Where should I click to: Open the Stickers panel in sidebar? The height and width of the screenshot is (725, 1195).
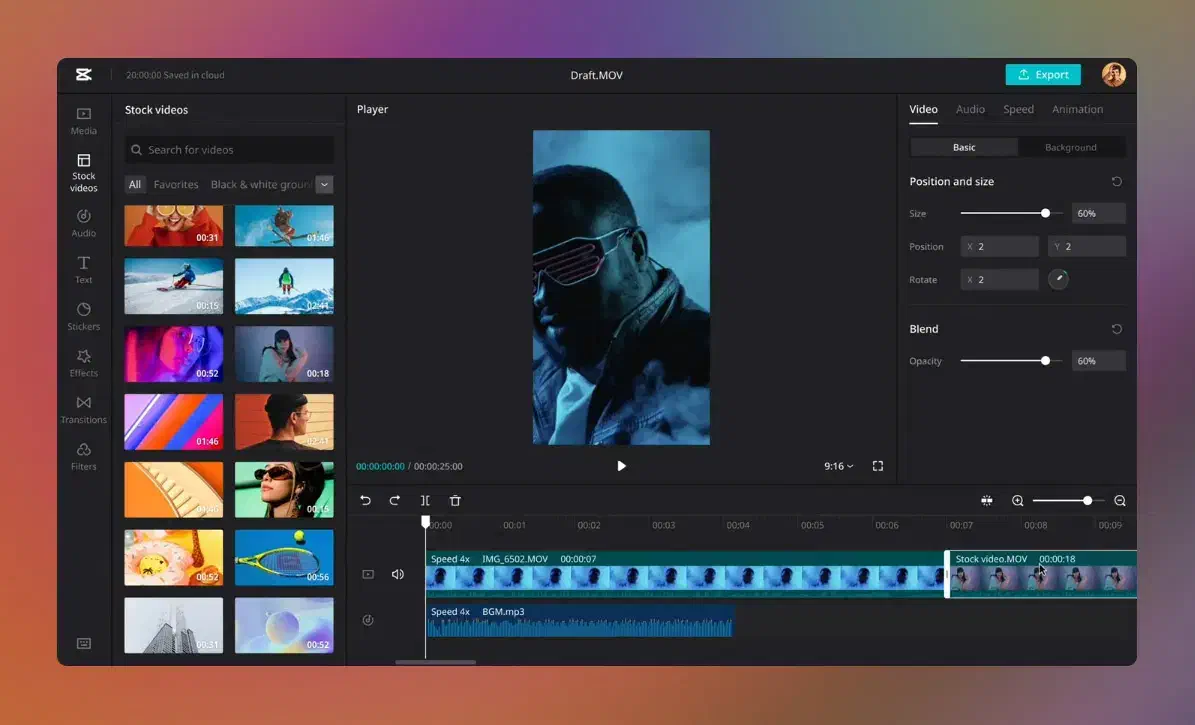84,315
